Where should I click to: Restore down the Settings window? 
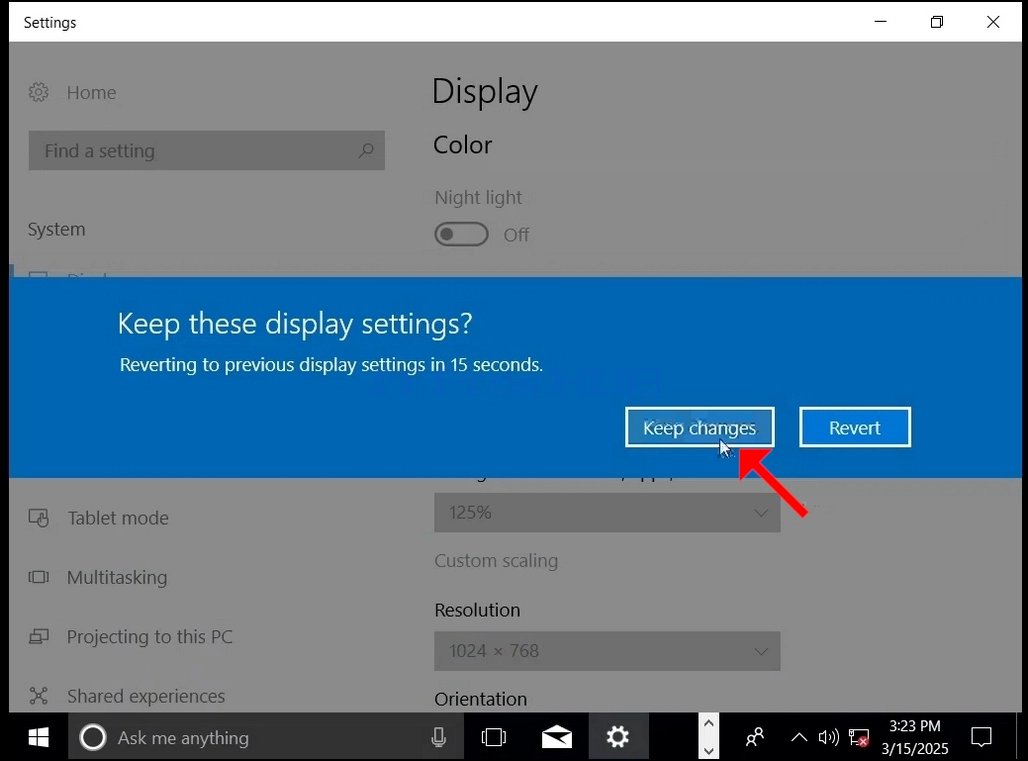coord(937,22)
